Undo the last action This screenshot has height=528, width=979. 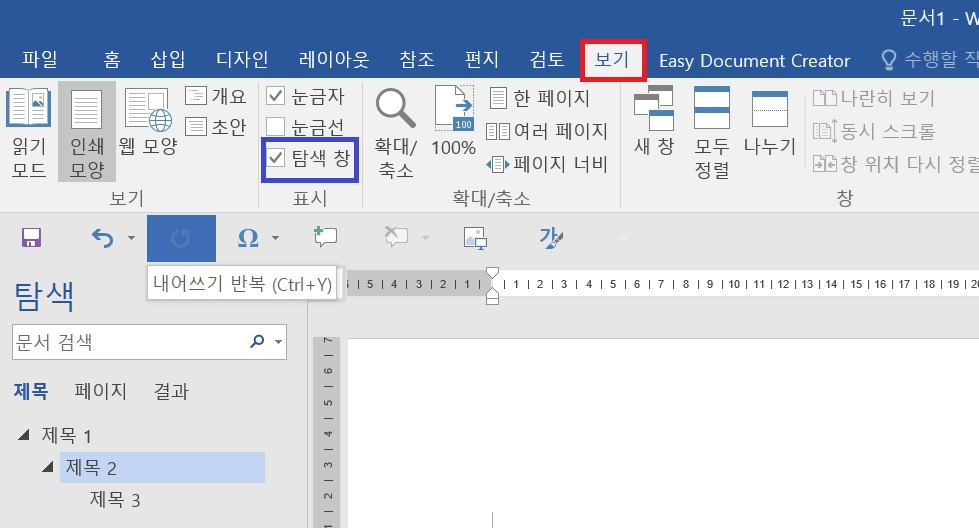pyautogui.click(x=102, y=238)
